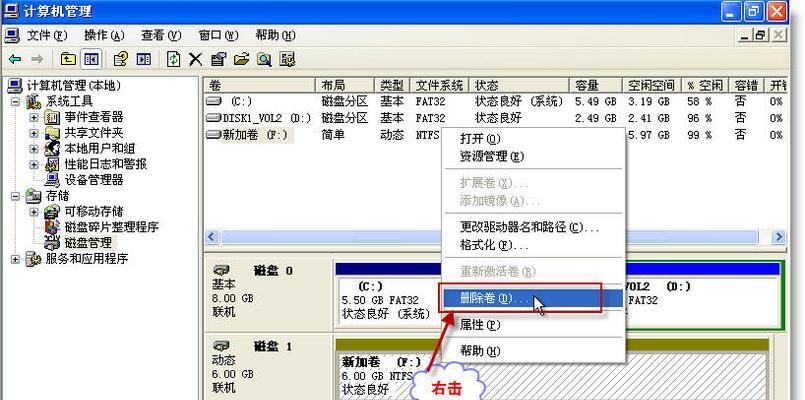Screen dimensions: 805x400
Task: Toggle the show/hide console tree icon
Action: click(91, 59)
